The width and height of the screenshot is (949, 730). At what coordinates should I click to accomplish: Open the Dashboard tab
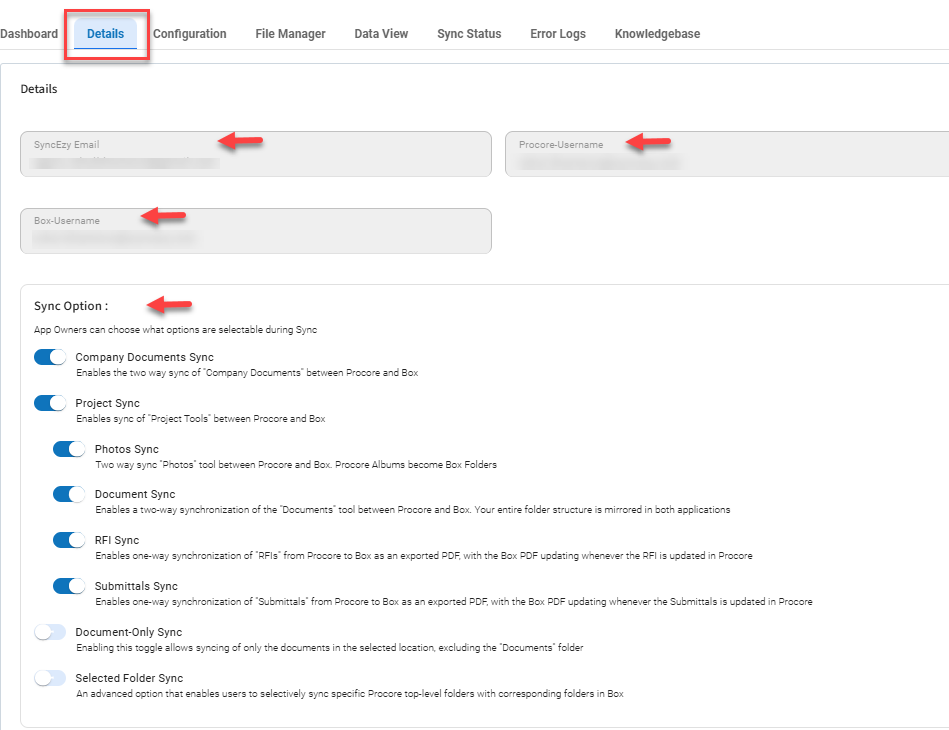pyautogui.click(x=28, y=34)
